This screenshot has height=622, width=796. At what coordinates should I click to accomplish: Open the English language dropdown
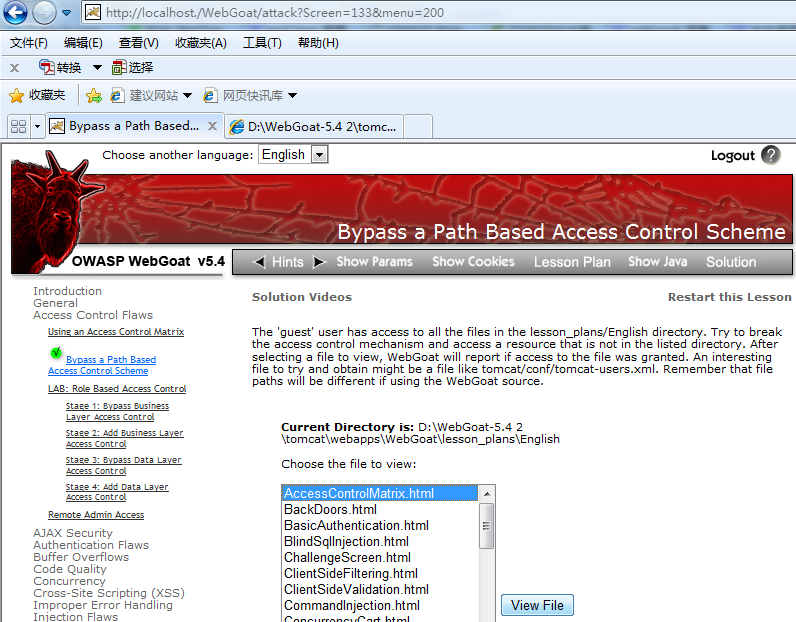click(x=293, y=154)
